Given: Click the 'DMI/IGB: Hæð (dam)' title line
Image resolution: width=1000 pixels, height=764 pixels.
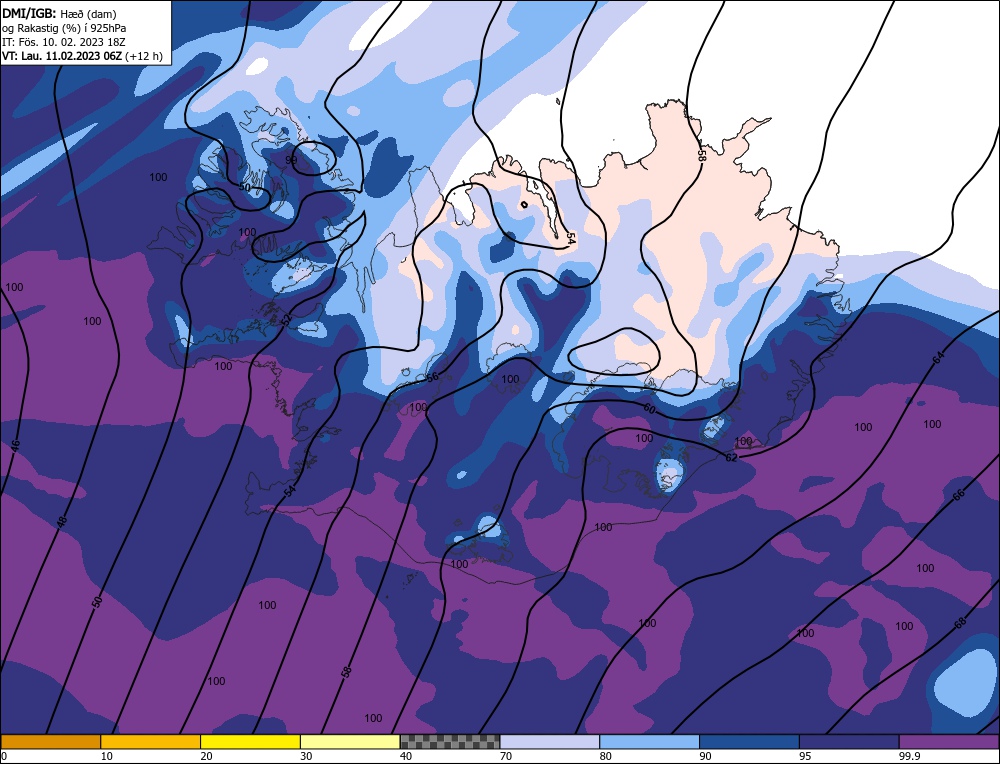Looking at the screenshot, I should coord(59,13).
